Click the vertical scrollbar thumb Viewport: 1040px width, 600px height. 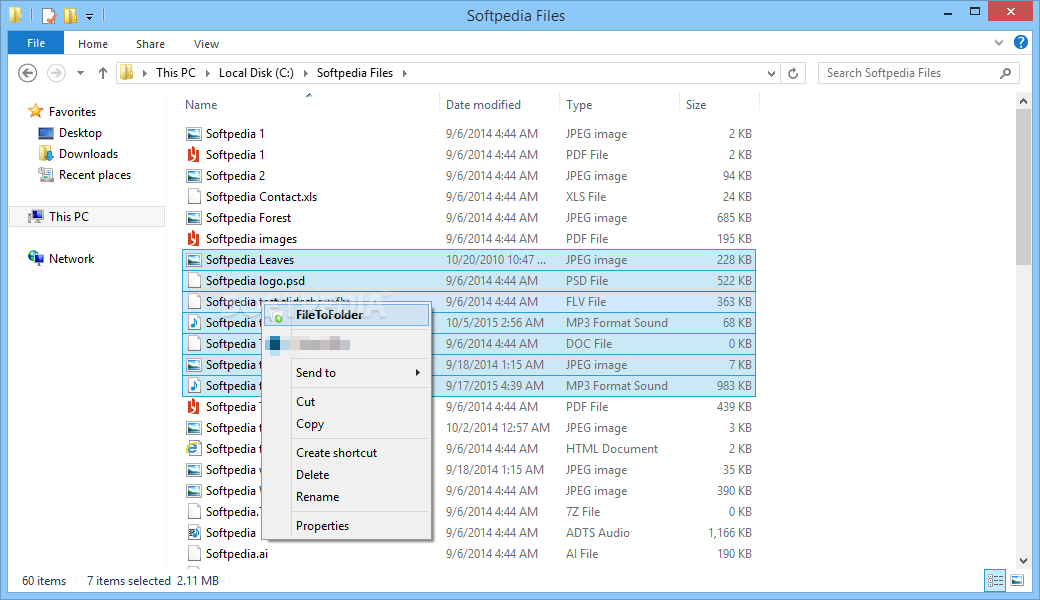pos(1023,188)
